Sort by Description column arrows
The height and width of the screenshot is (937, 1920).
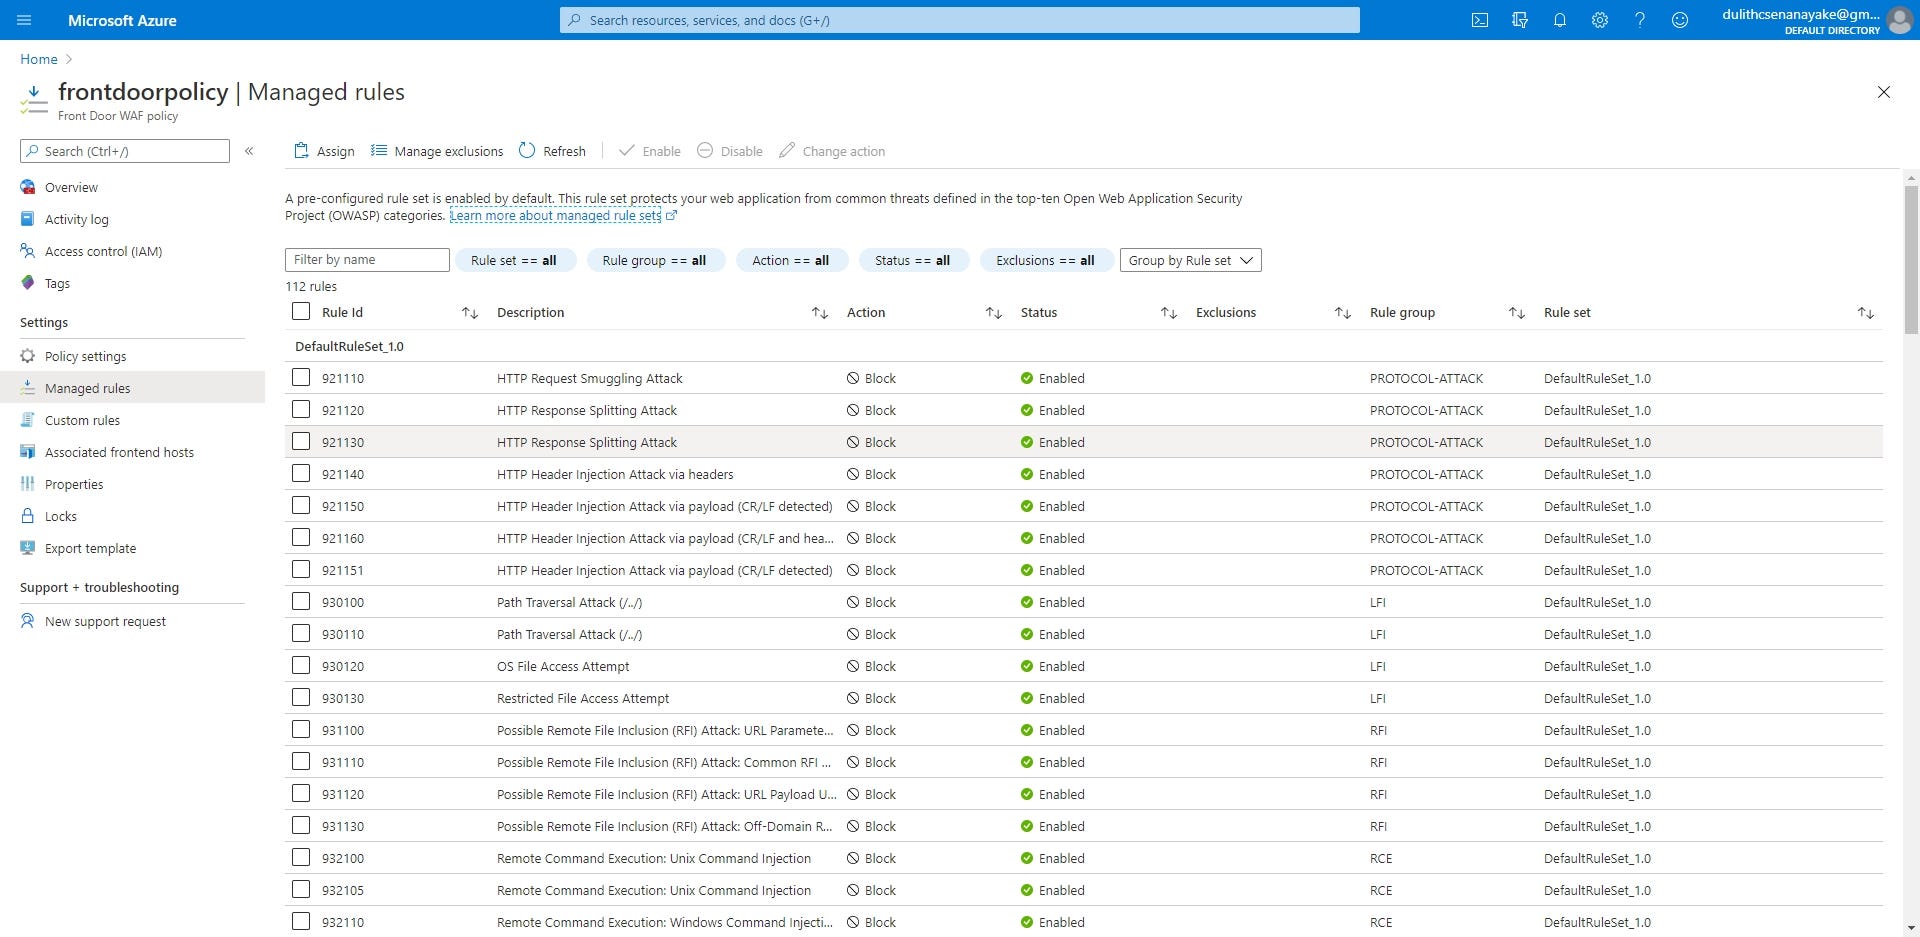[x=820, y=313]
